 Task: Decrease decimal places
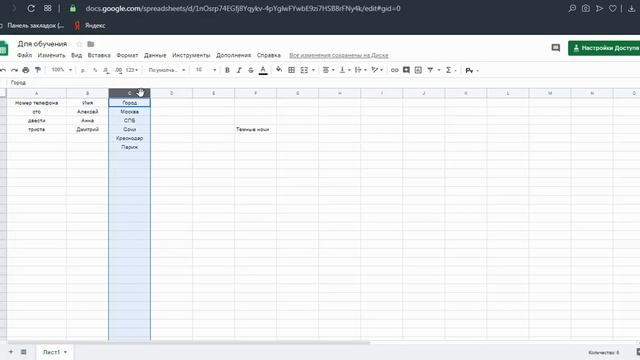[x=106, y=70]
